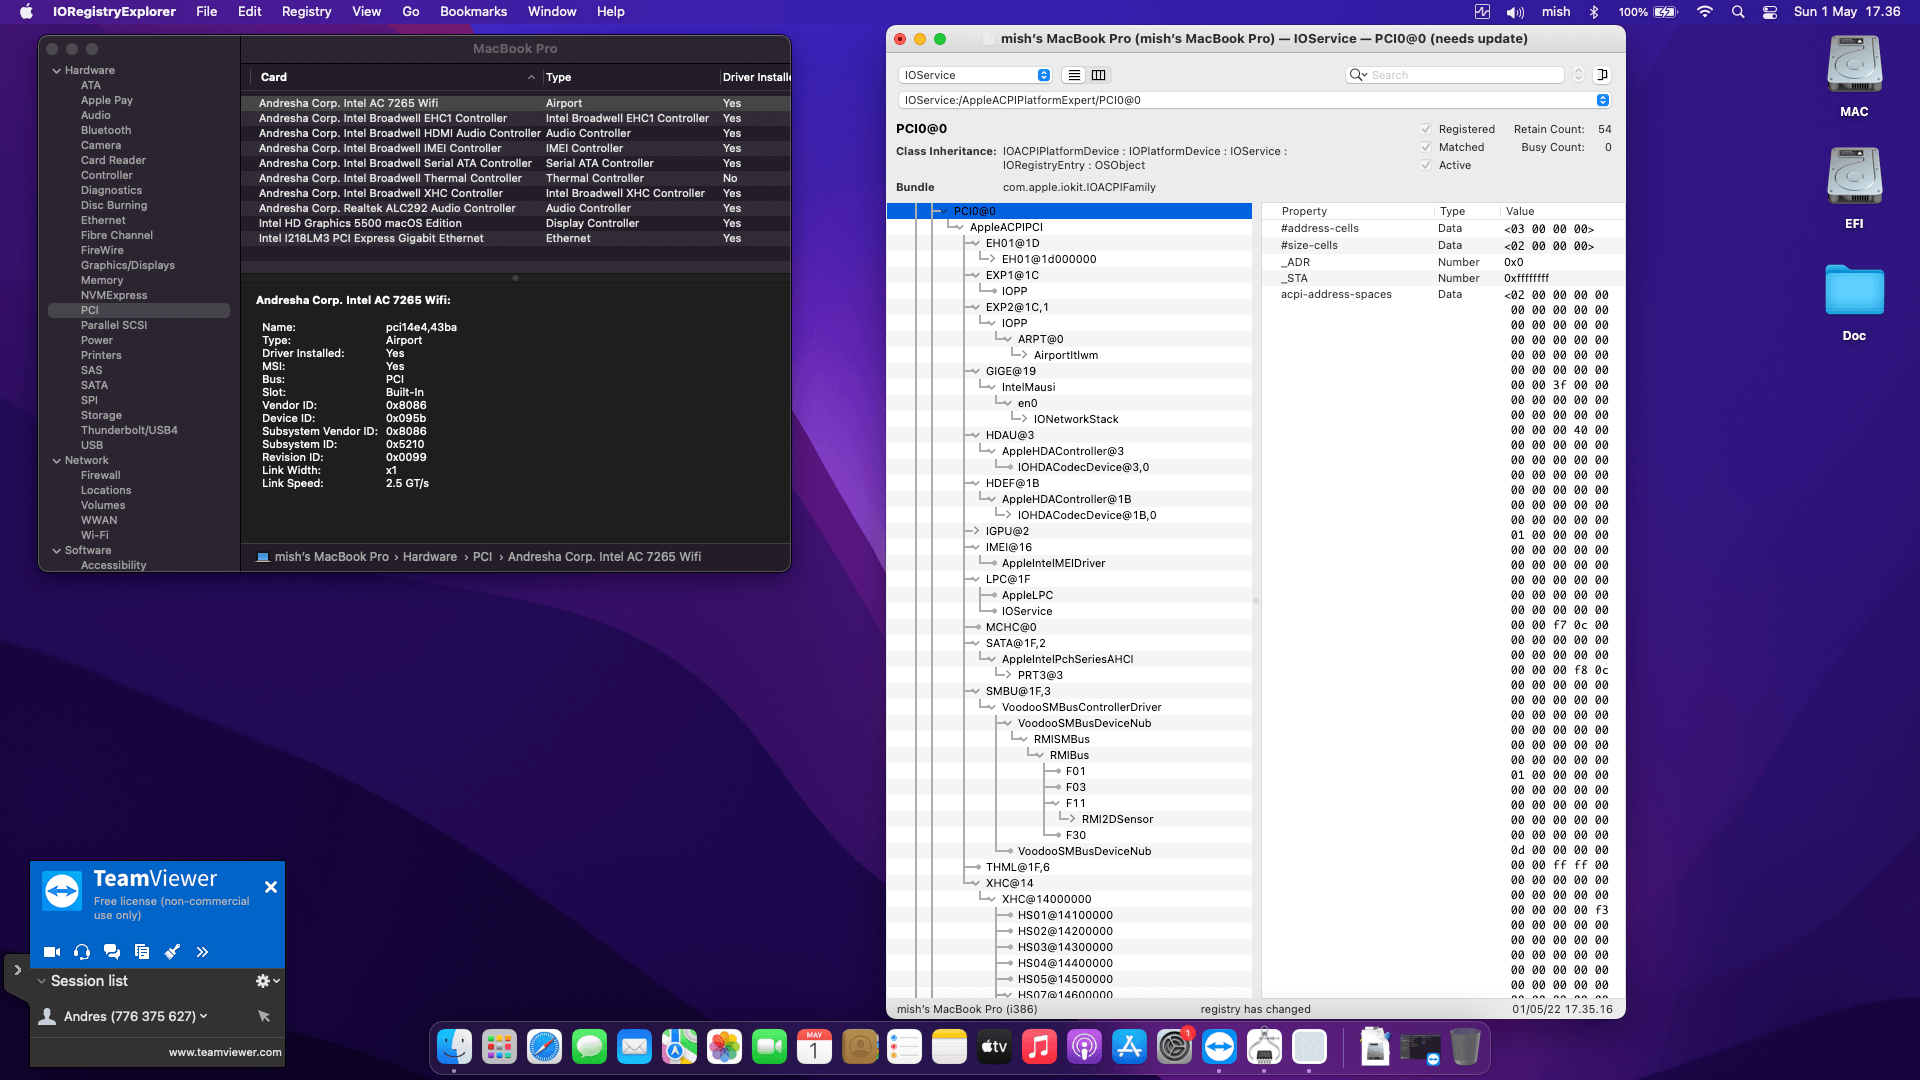Open the File menu
Image resolution: width=1920 pixels, height=1080 pixels.
click(x=207, y=12)
